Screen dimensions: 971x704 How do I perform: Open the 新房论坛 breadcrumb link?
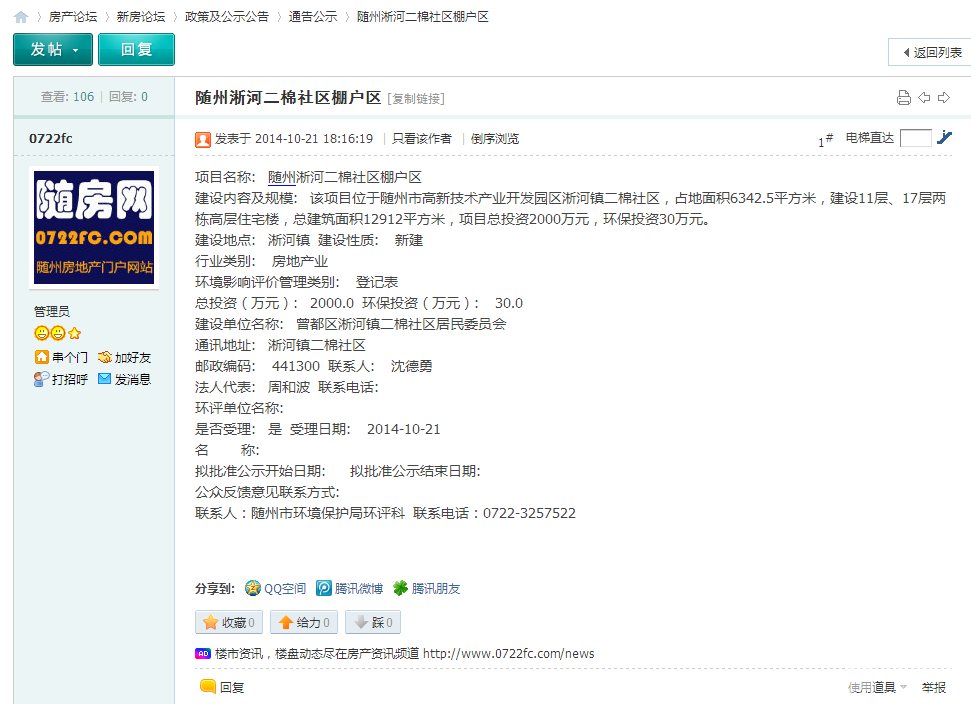click(x=141, y=17)
